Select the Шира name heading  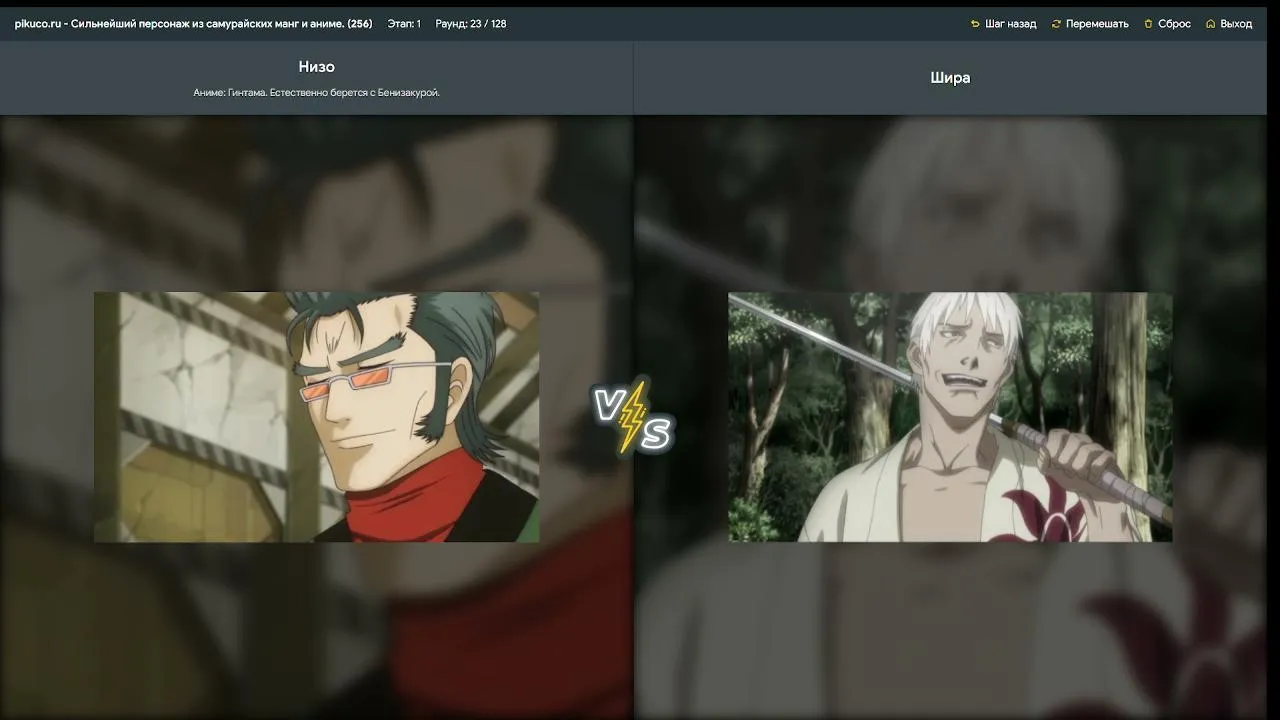pyautogui.click(x=950, y=78)
